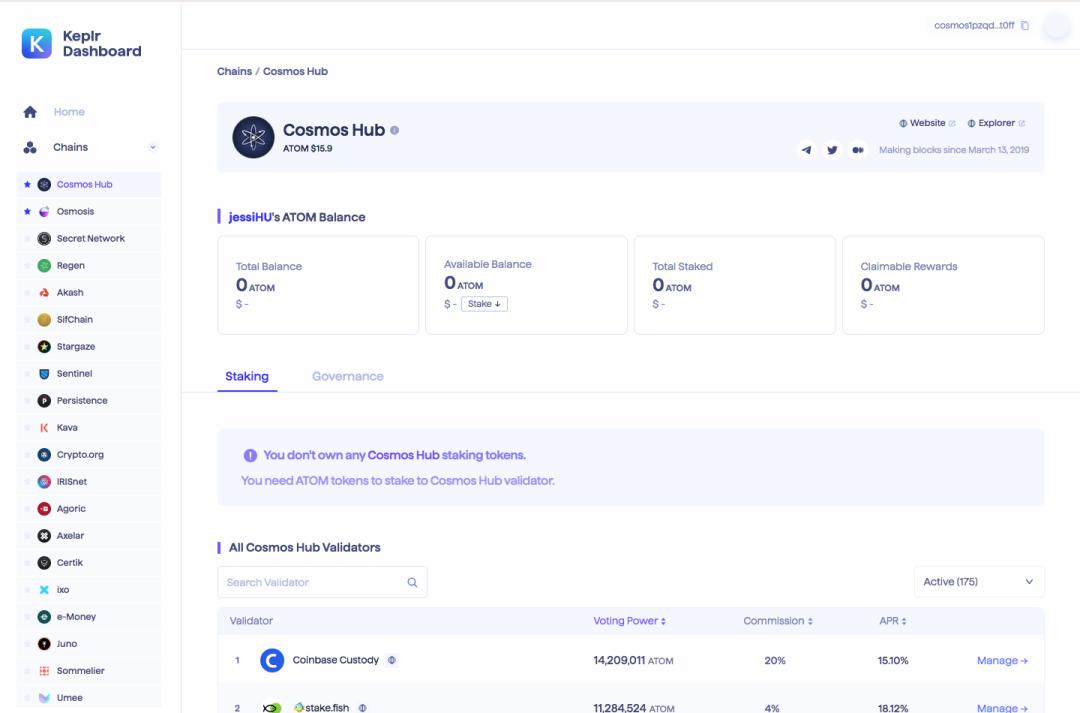Click the search magnifier in validator search

tap(412, 582)
